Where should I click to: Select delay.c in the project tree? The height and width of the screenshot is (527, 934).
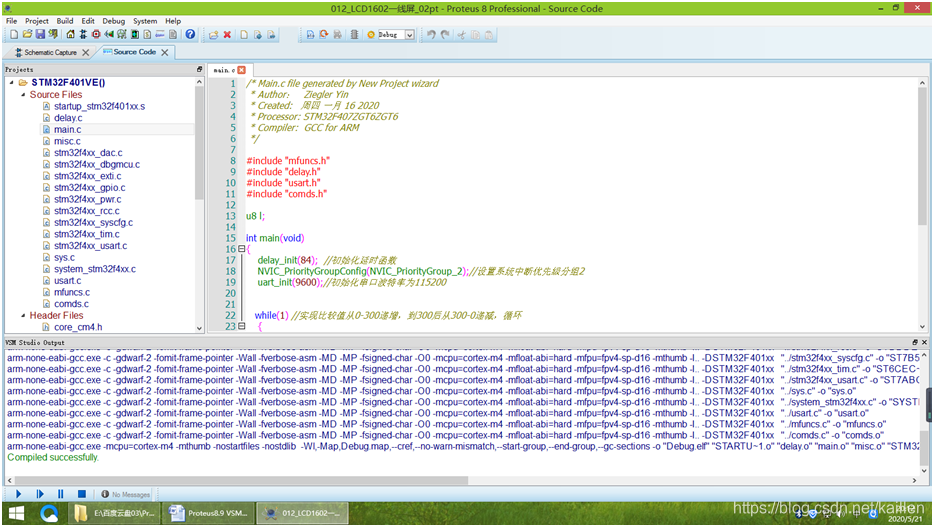[x=68, y=118]
